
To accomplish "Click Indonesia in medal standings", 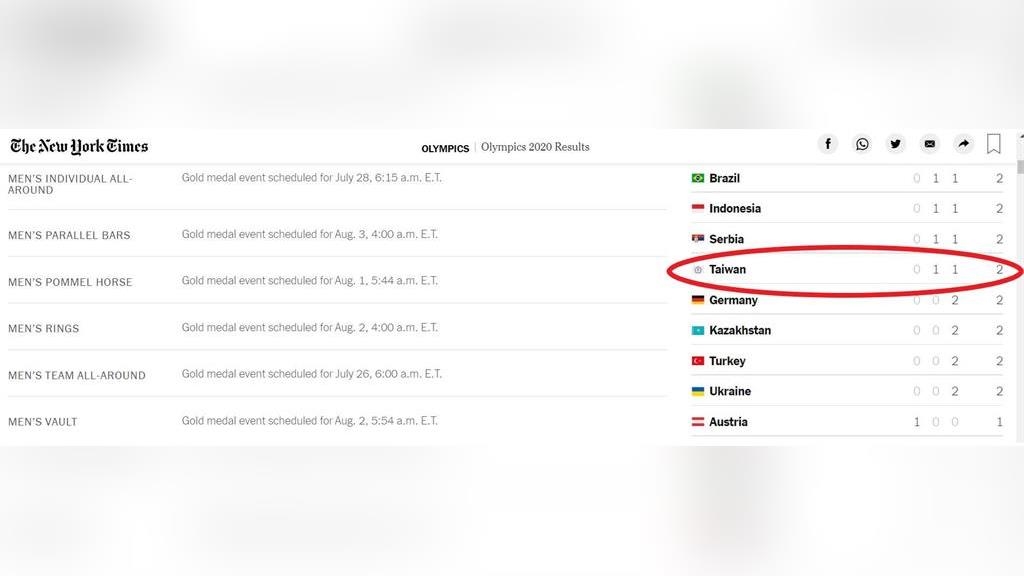I will (735, 209).
